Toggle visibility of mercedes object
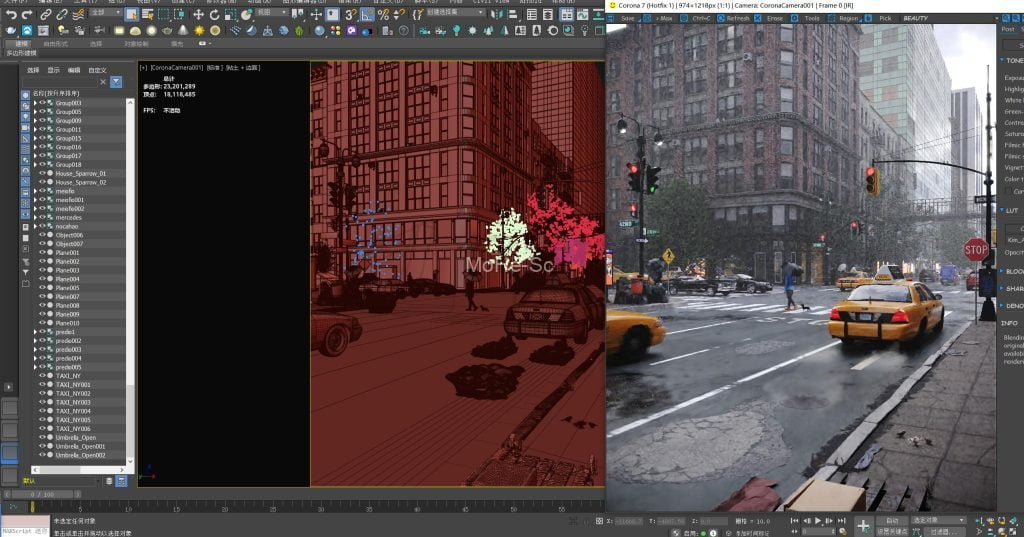Screen dimensions: 1024x537 click(42, 217)
